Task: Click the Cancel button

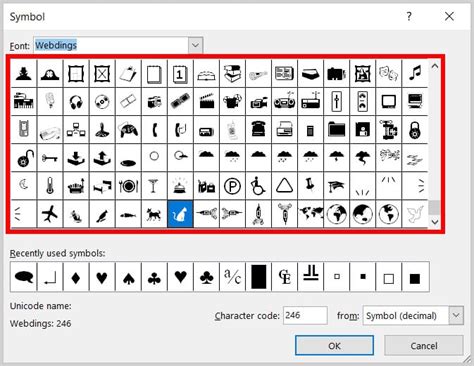Action: tap(424, 346)
